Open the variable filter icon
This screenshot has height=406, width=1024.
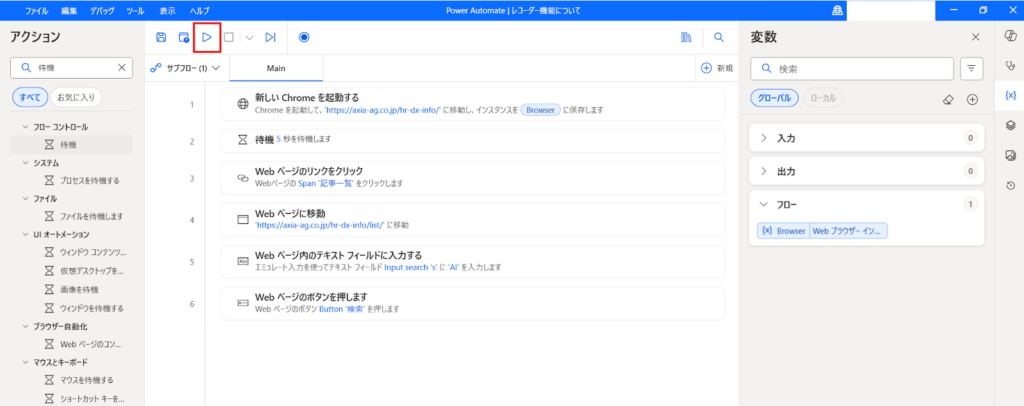pos(971,68)
